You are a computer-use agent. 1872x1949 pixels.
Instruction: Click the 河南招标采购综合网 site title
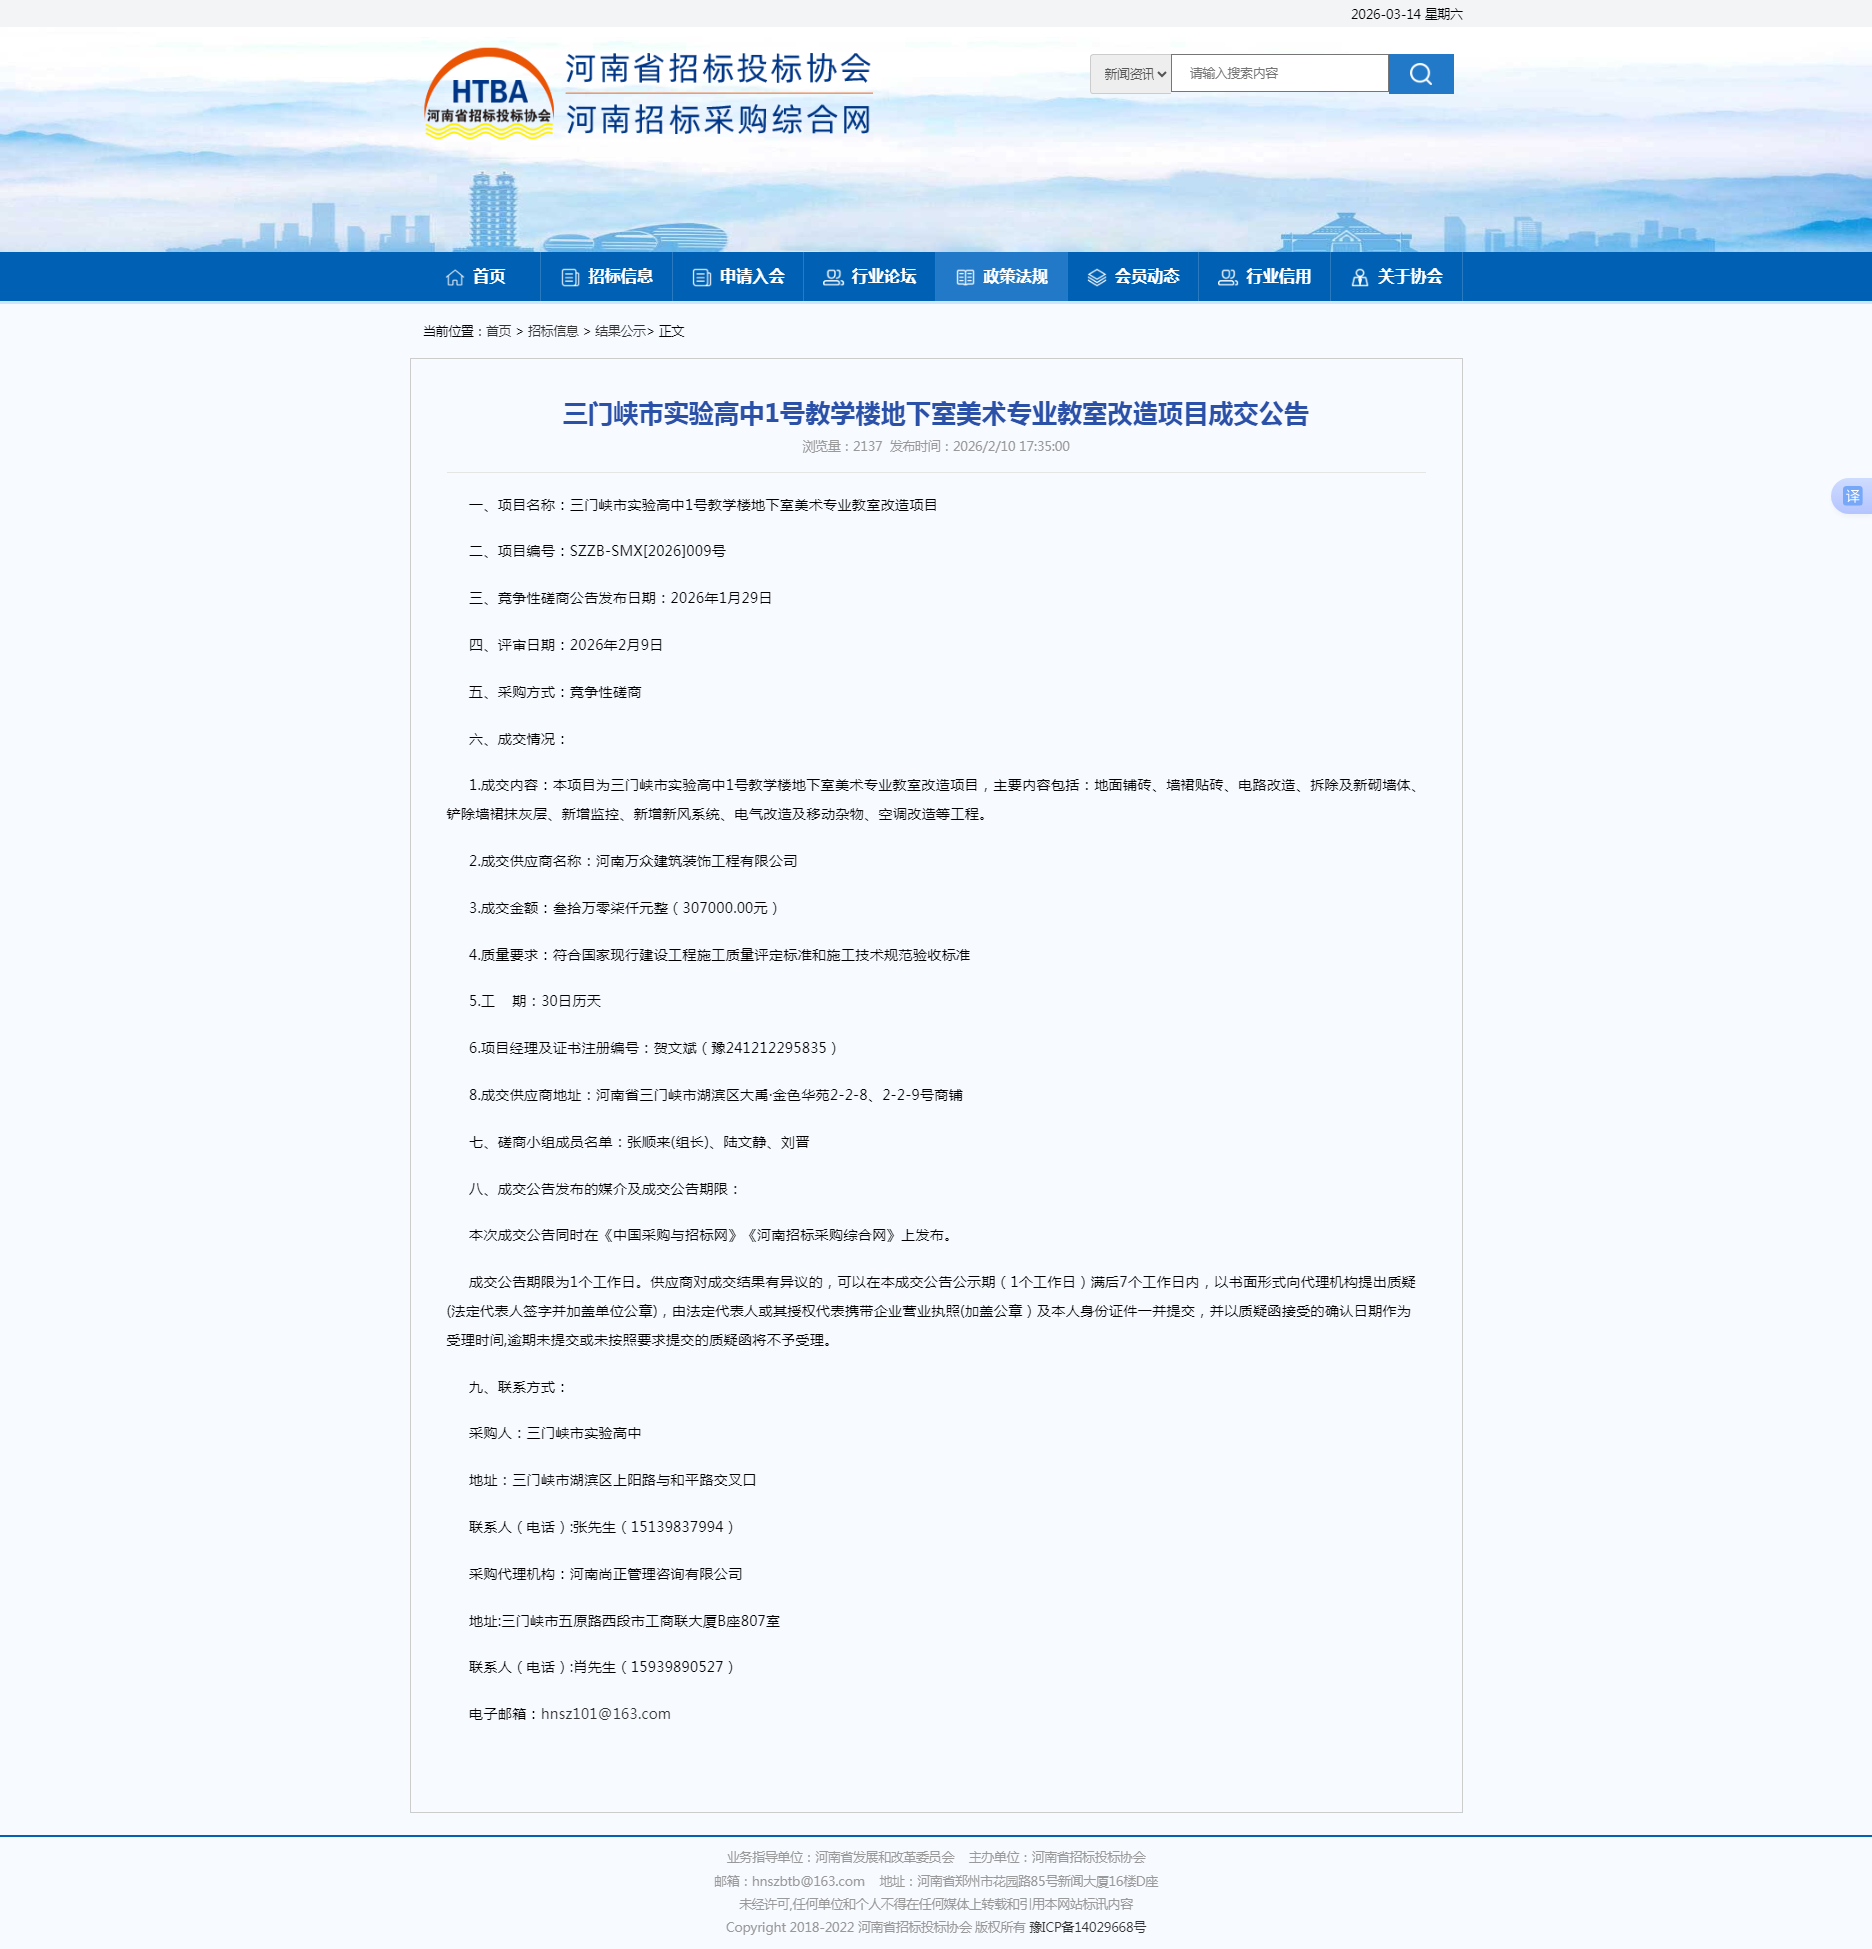tap(718, 120)
